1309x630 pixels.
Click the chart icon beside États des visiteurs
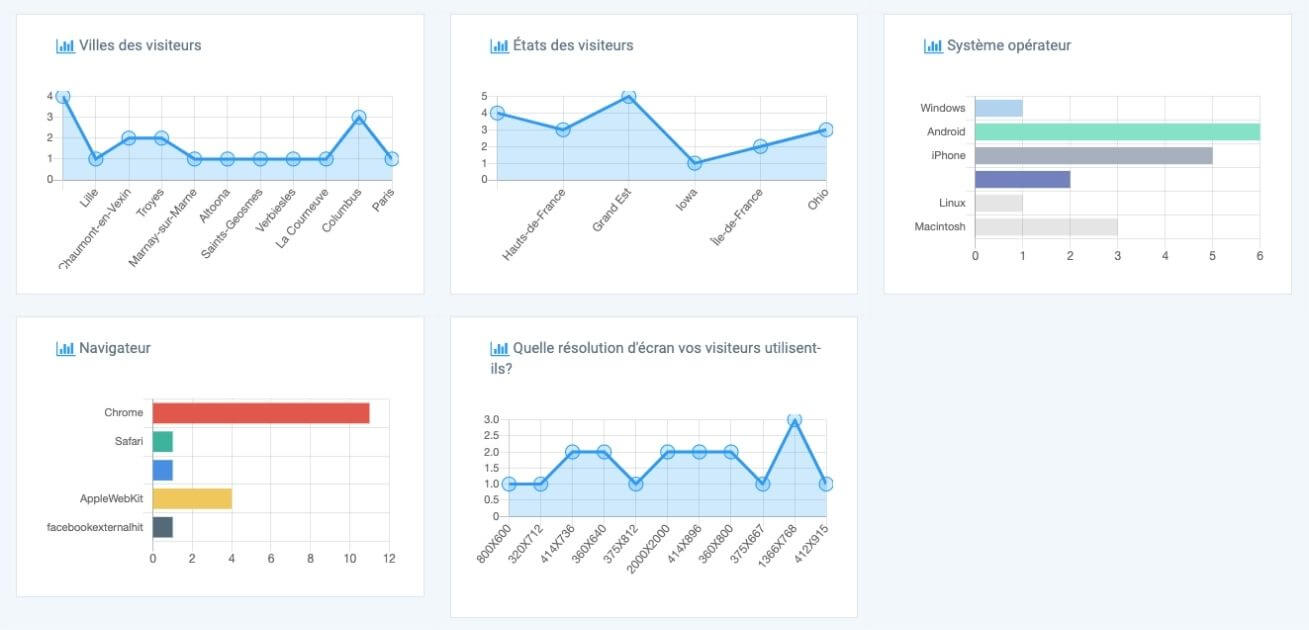(499, 45)
